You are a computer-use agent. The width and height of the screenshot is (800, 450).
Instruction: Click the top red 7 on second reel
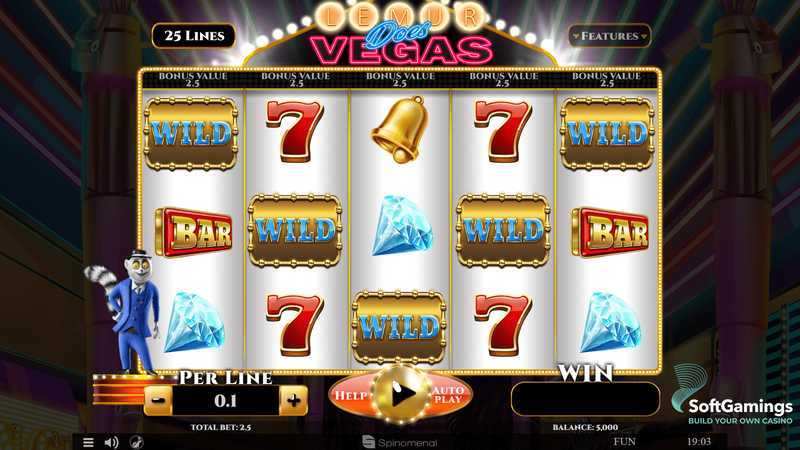click(x=295, y=131)
